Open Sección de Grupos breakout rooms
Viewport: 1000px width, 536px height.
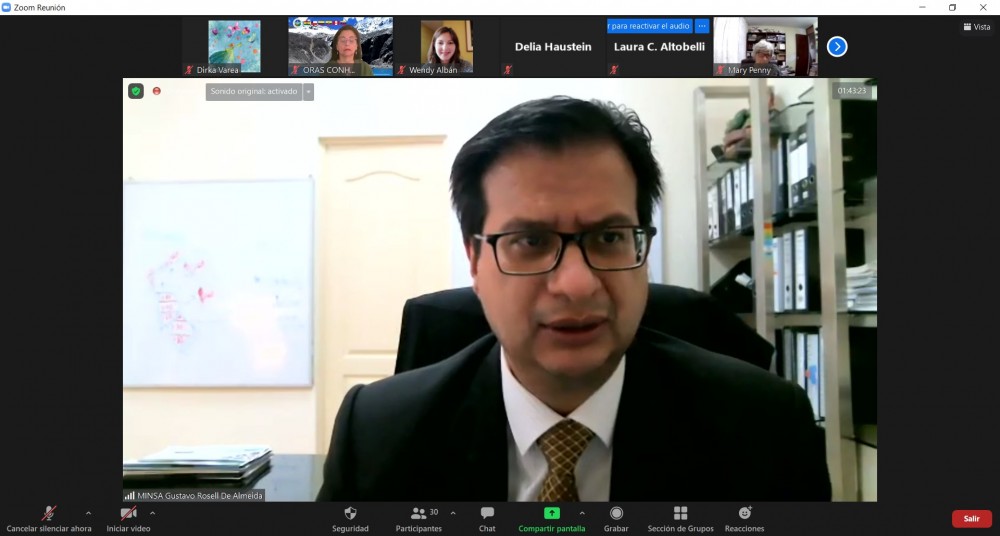coord(680,513)
